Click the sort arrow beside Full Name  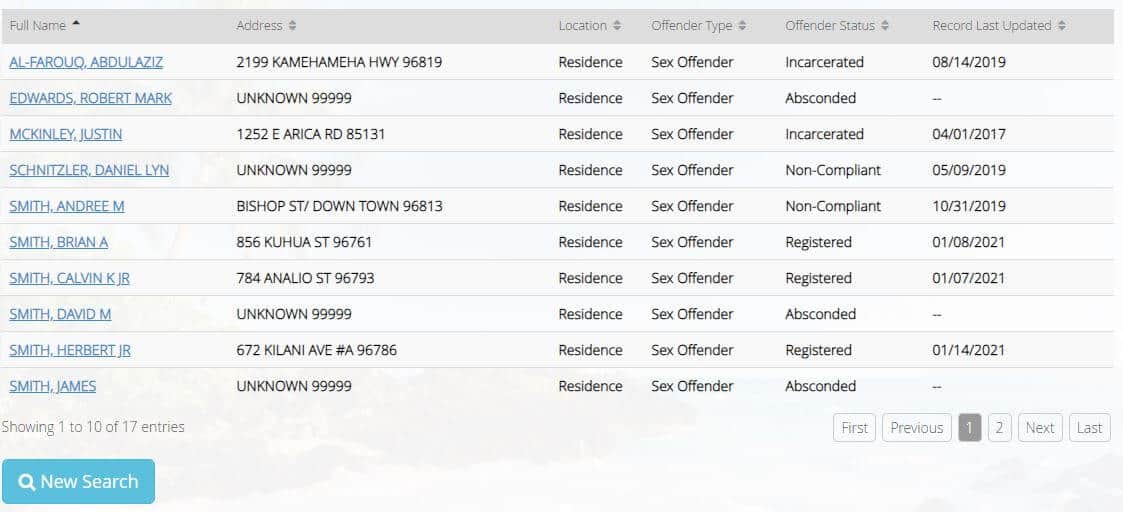tap(77, 24)
